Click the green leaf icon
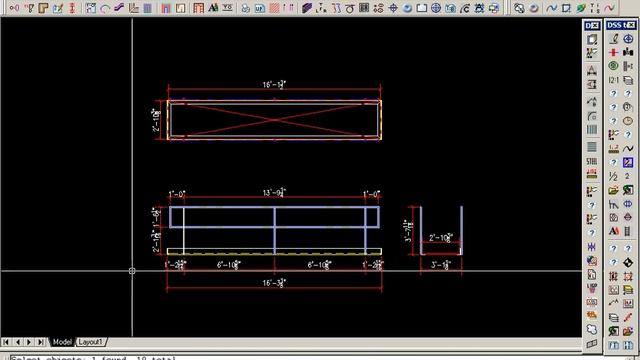Viewport: 640px width, 360px height. point(581,8)
